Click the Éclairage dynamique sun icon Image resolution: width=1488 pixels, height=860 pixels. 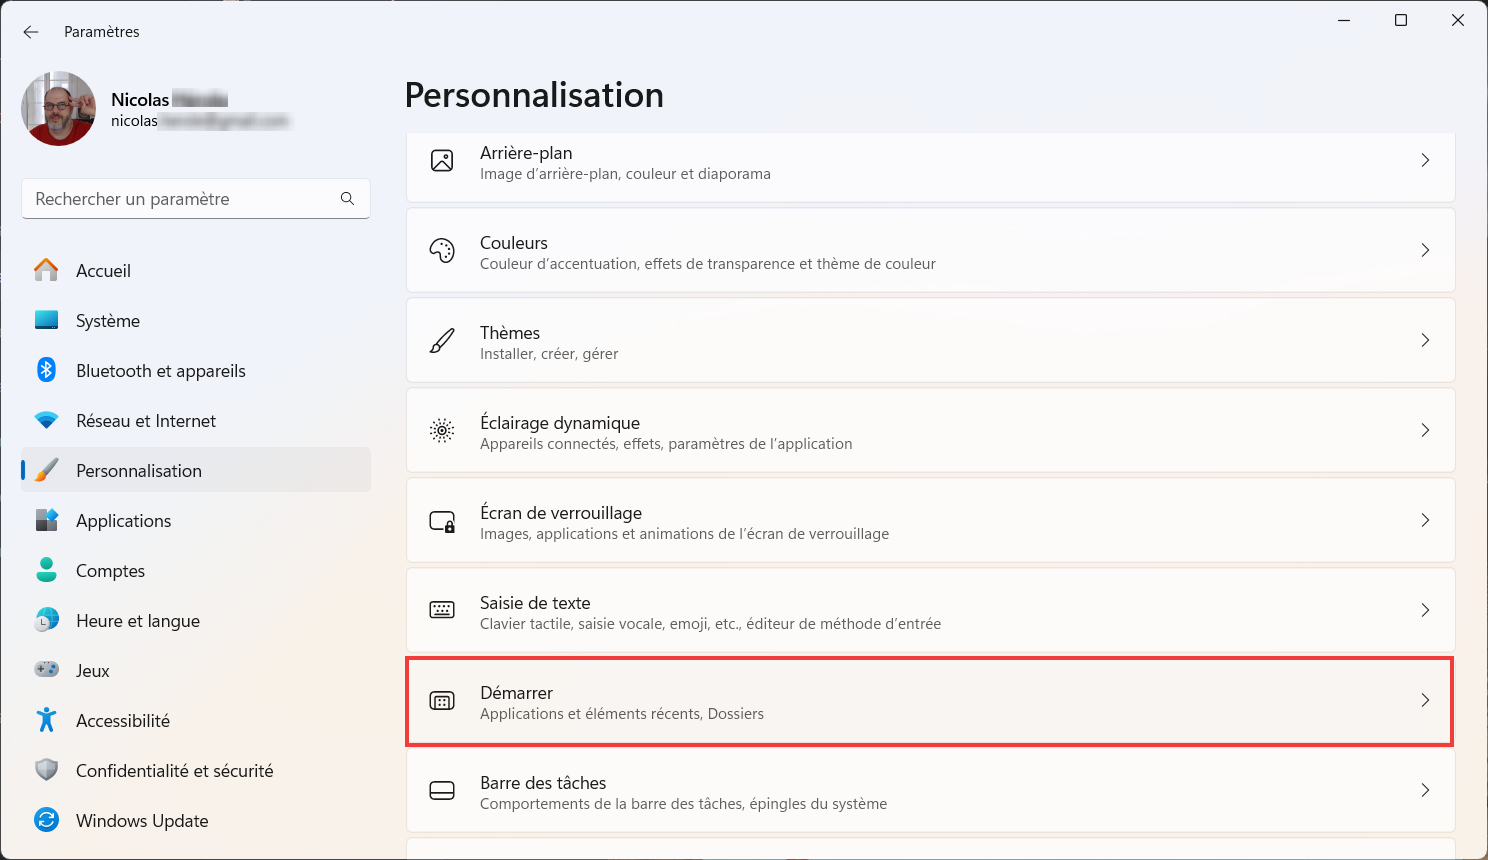tap(442, 430)
